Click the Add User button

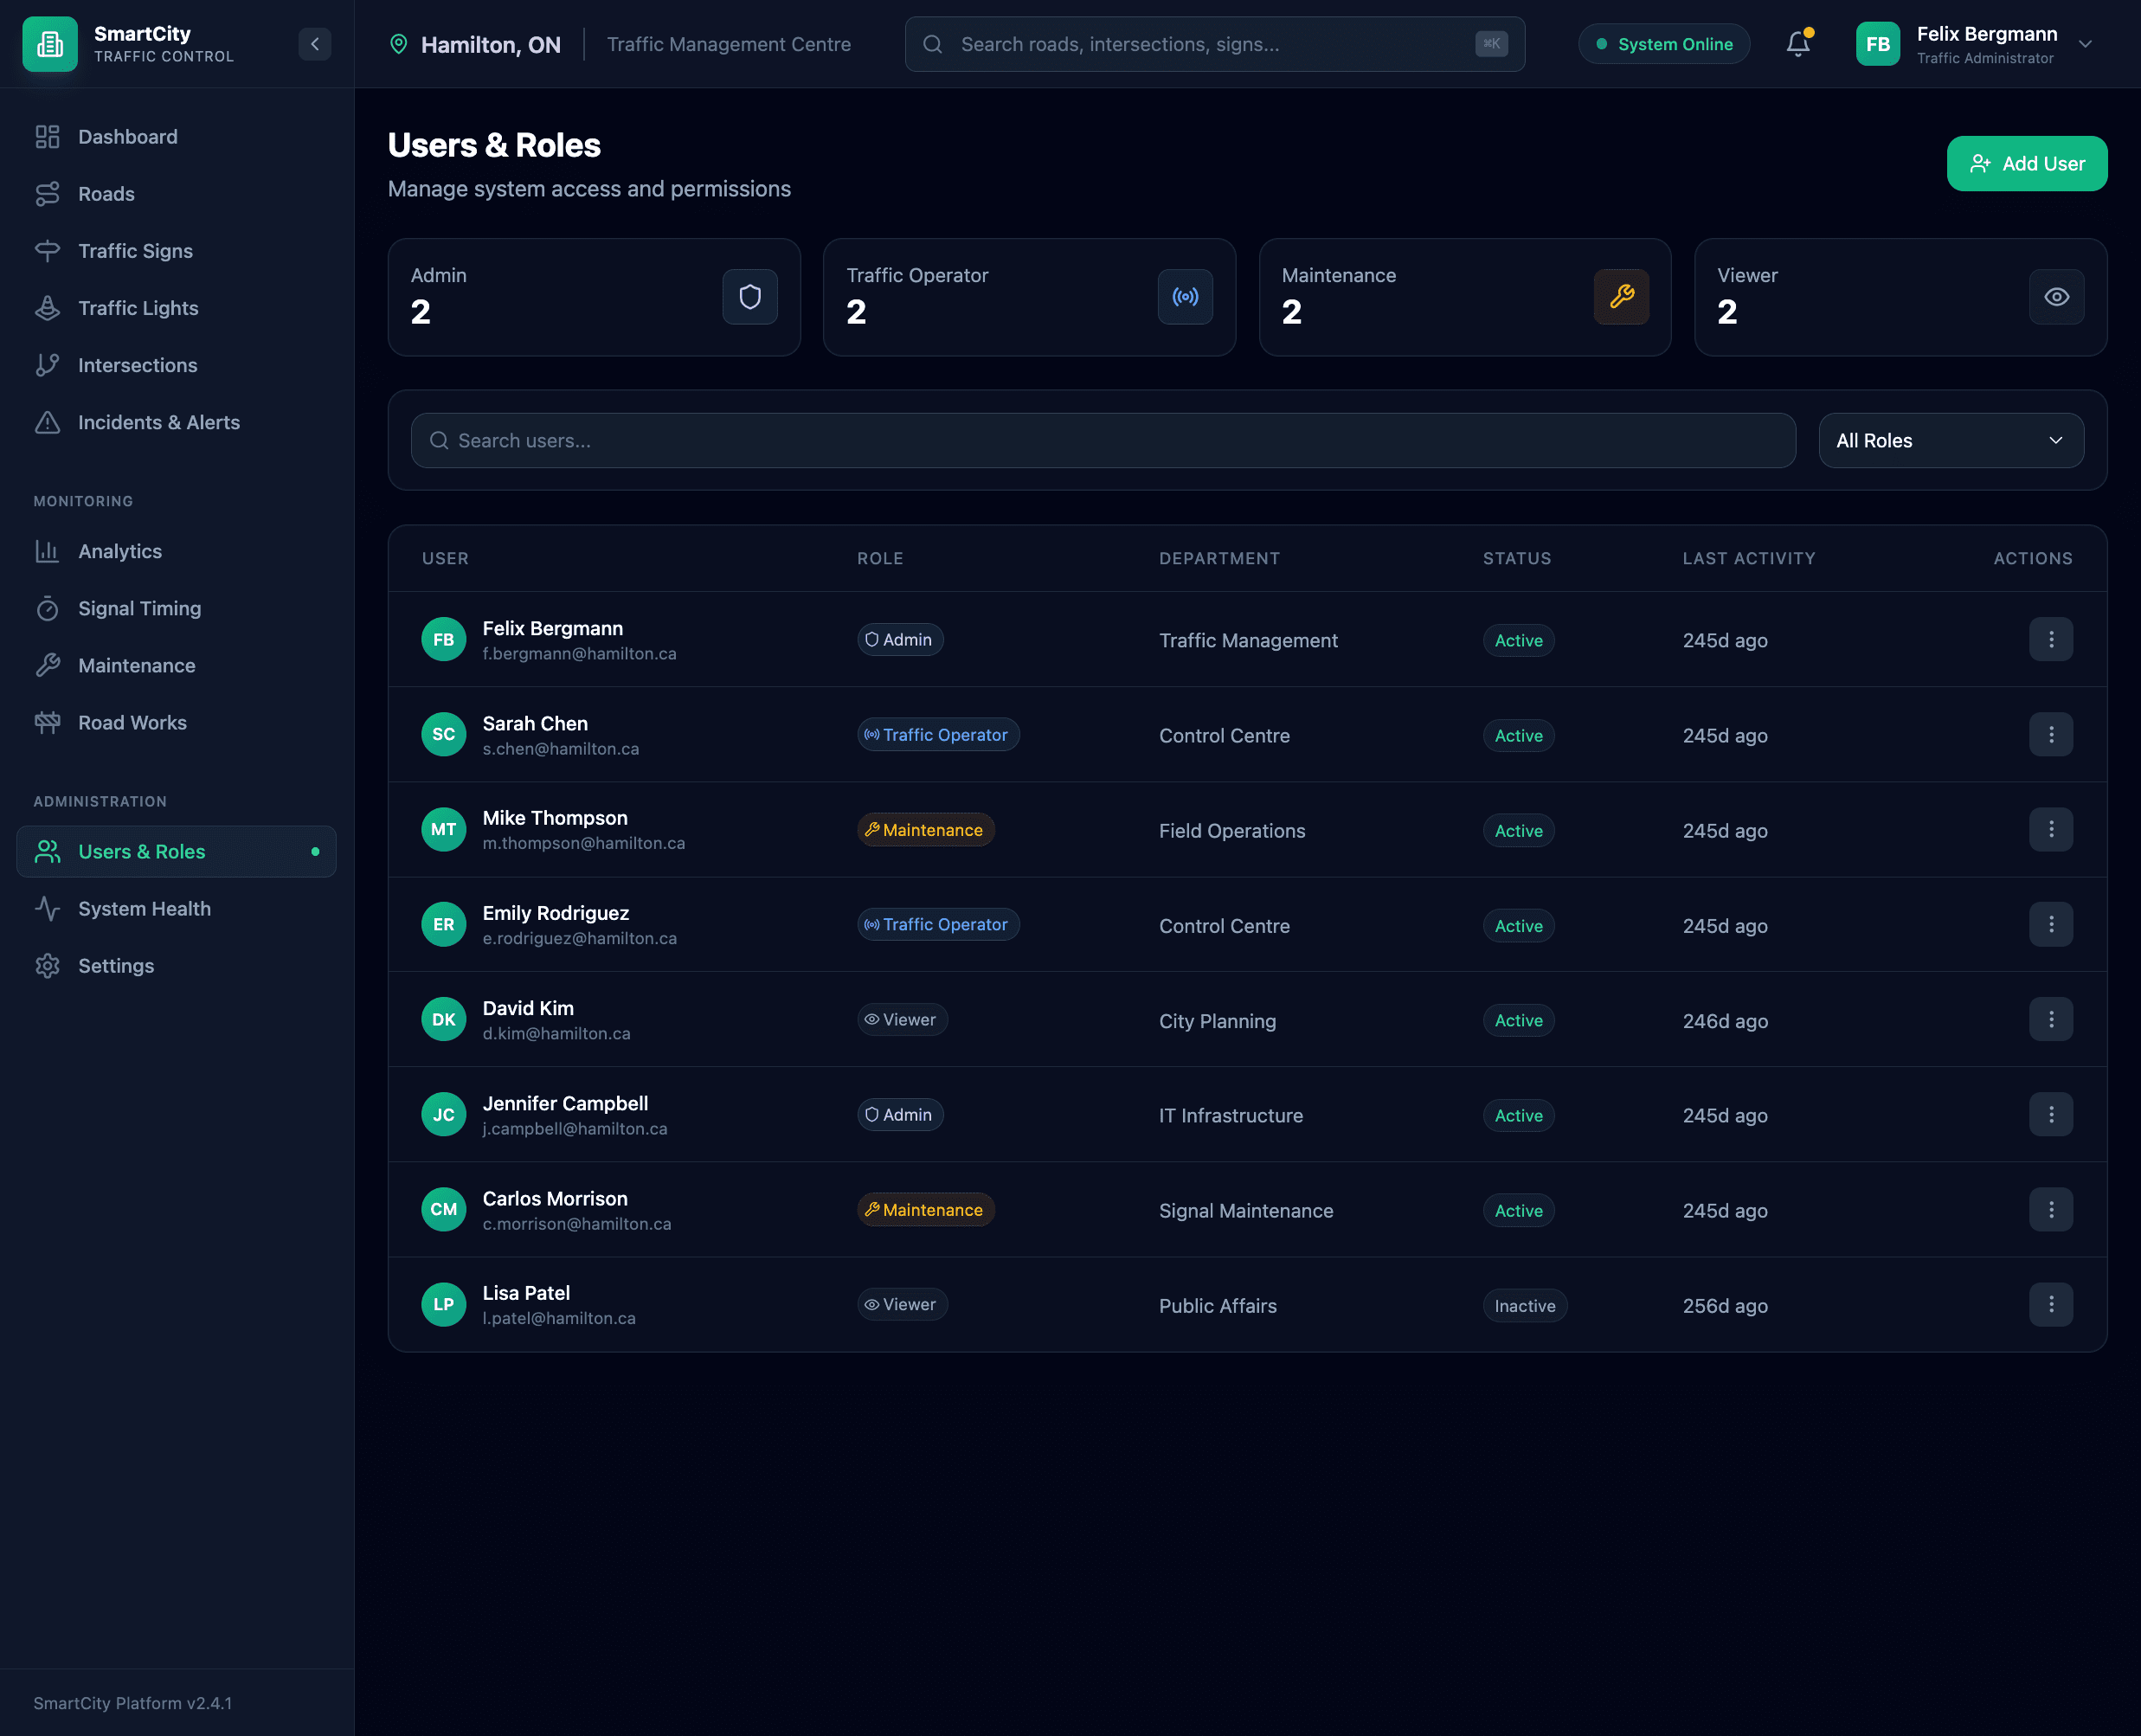(2026, 164)
